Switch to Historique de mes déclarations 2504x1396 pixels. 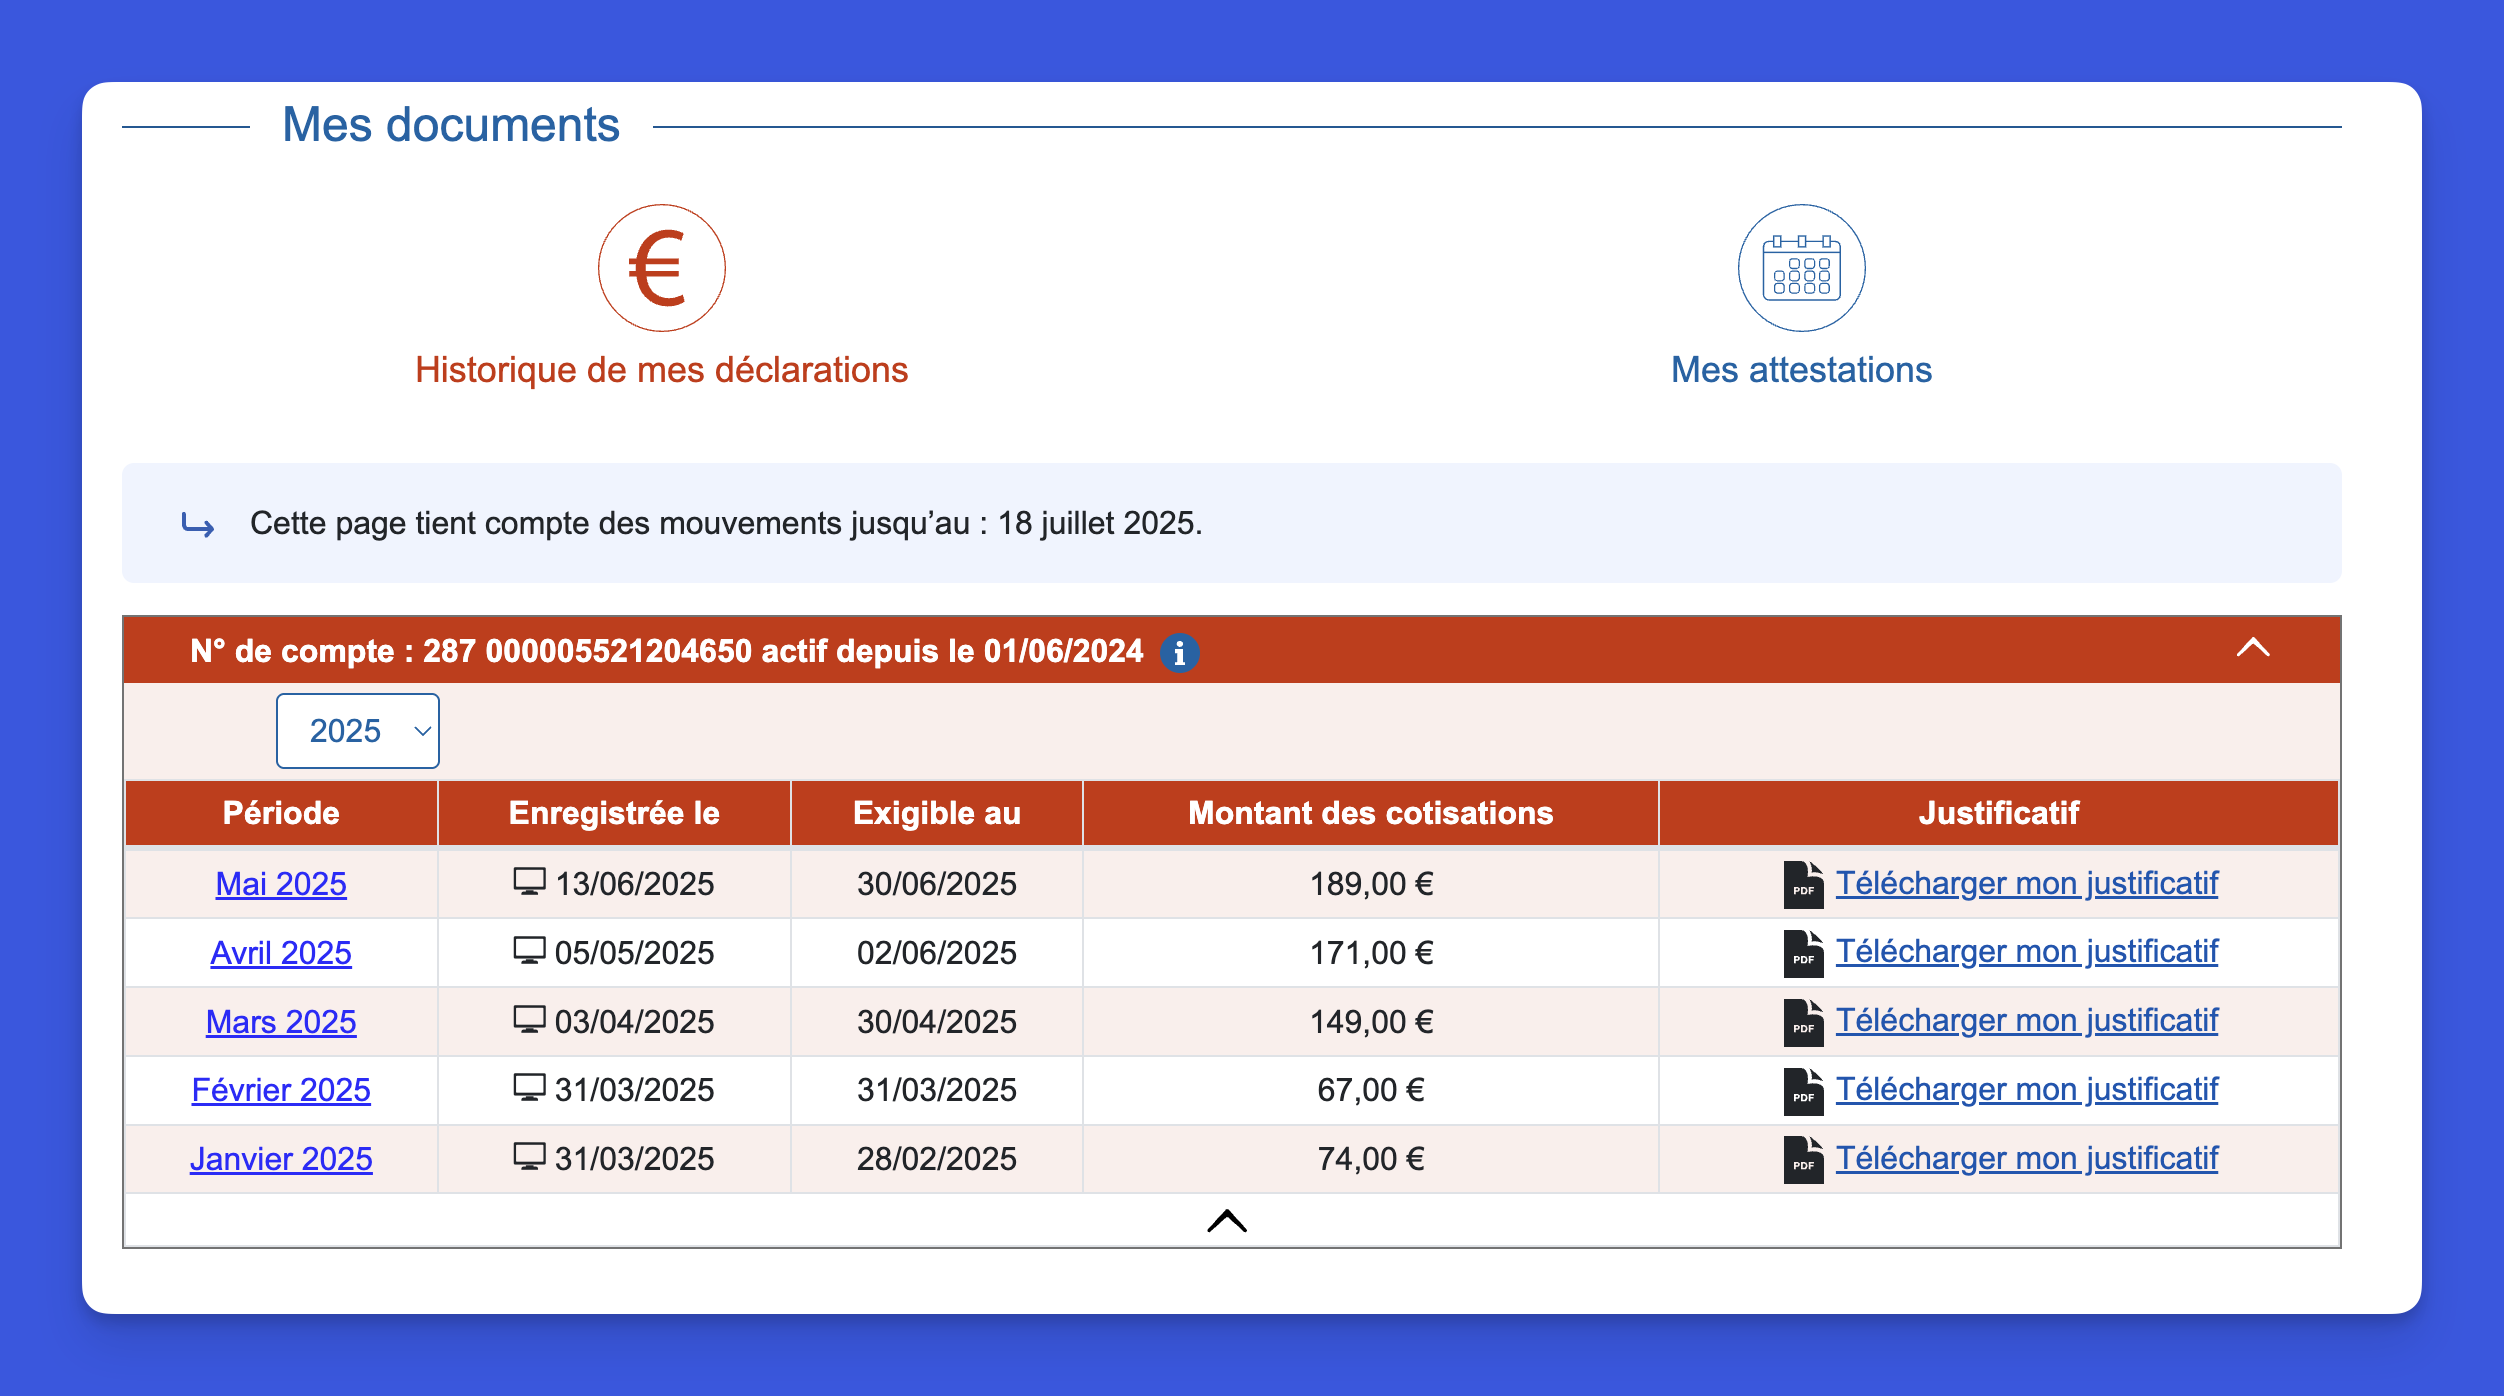point(661,370)
